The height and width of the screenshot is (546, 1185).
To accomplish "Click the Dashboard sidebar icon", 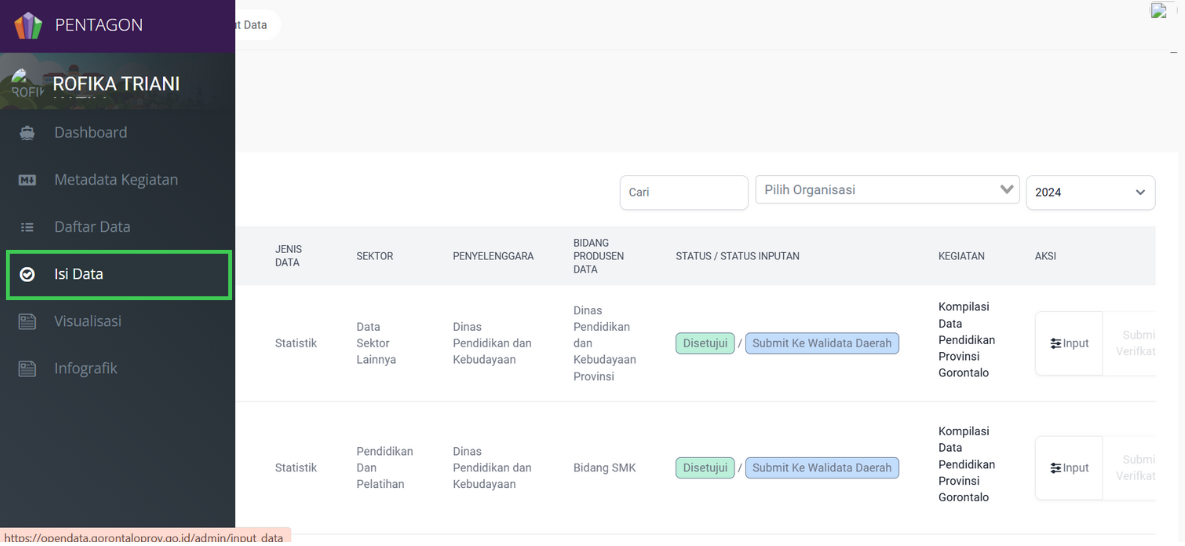I will coord(27,133).
